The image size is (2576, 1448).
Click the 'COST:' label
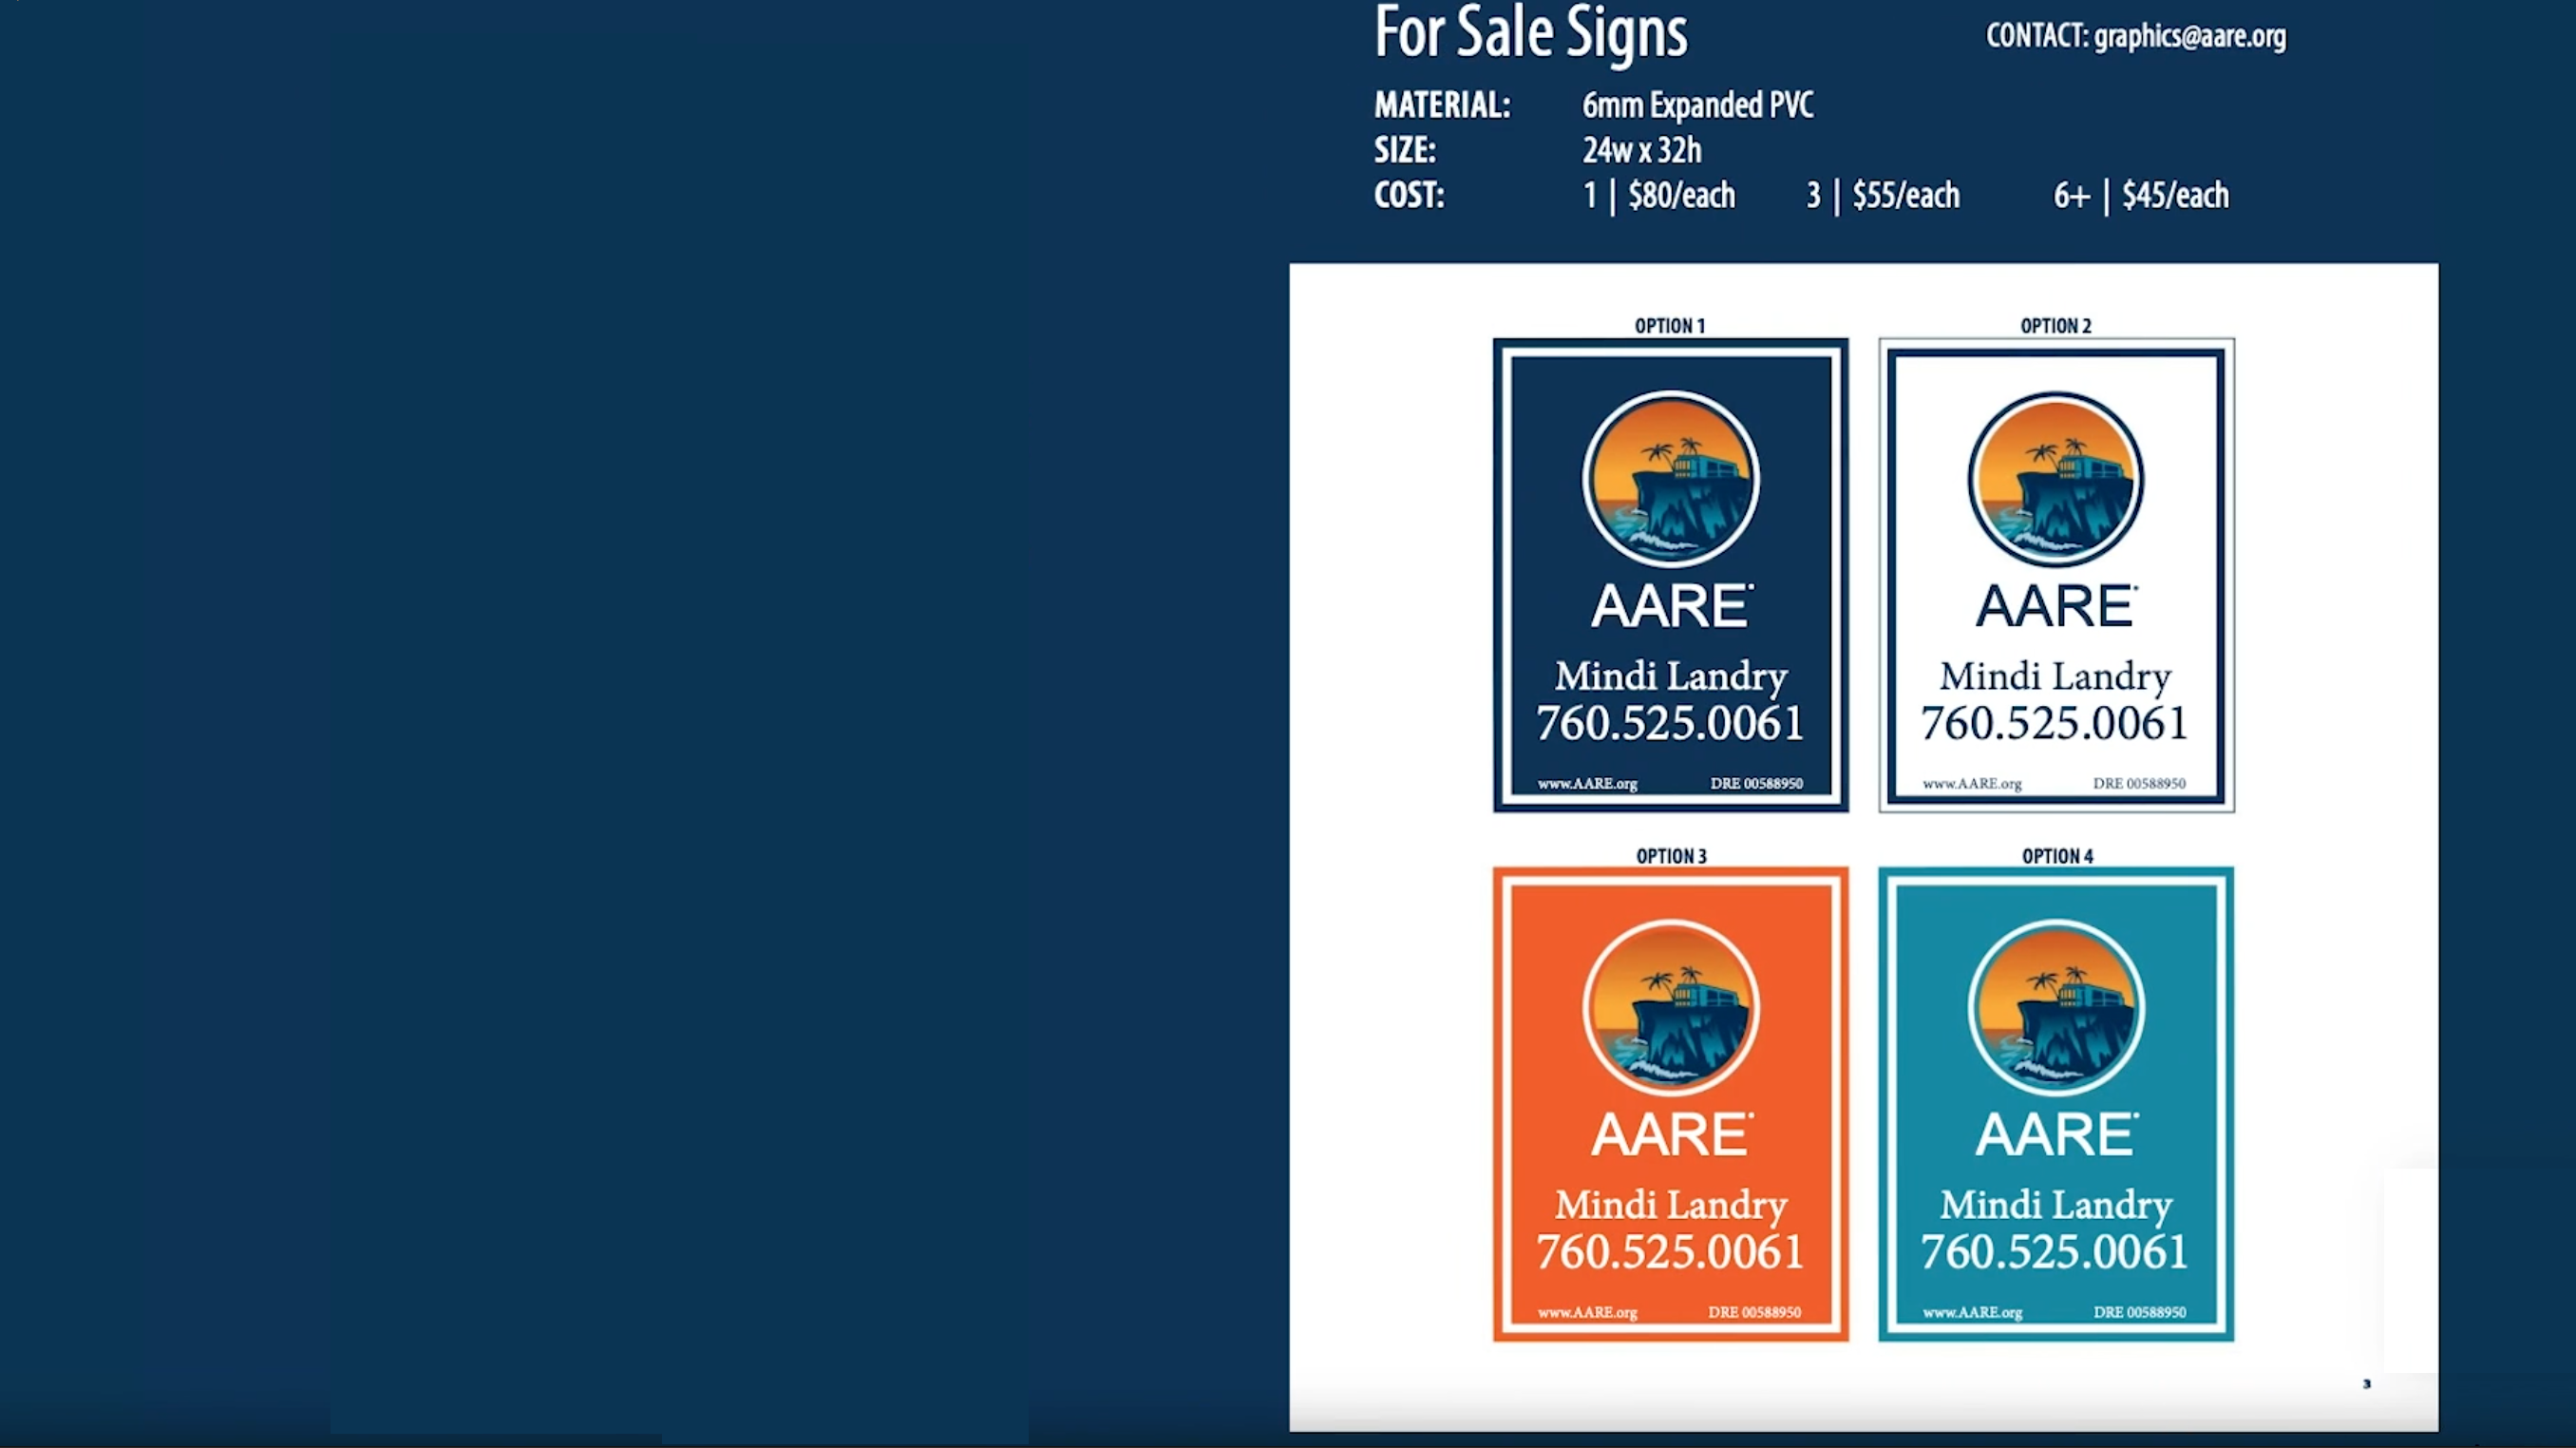click(1409, 195)
